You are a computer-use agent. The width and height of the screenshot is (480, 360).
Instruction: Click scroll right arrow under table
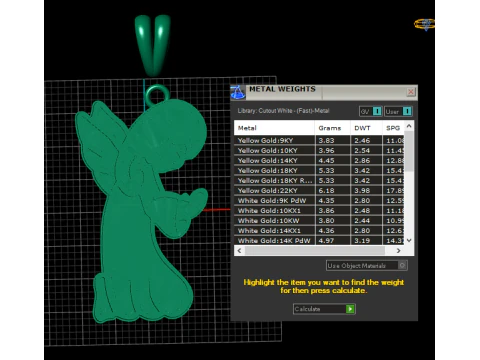click(x=398, y=251)
